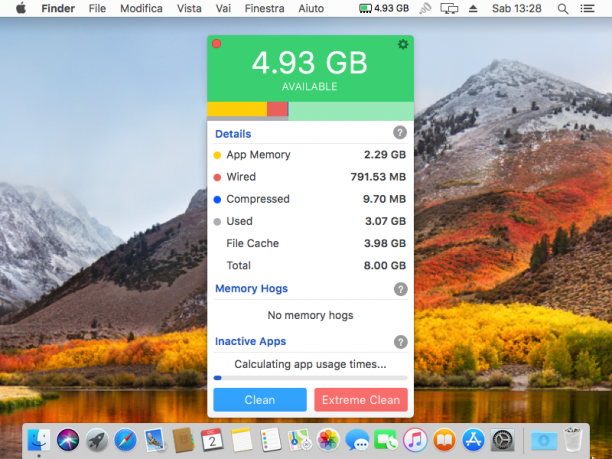Click the App Memory row
This screenshot has width=612, height=459.
tap(310, 155)
